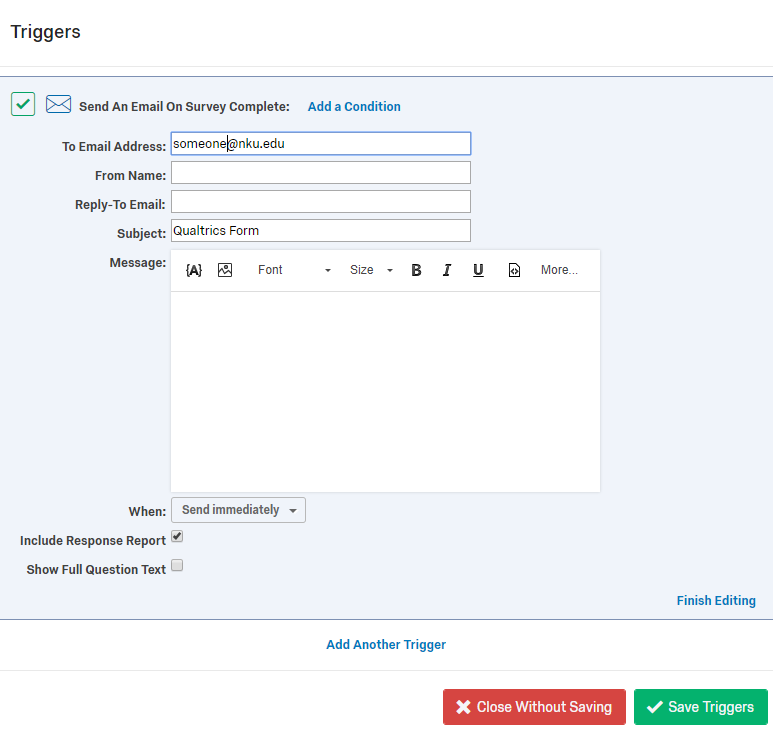Toggle italic formatting in message toolbar
This screenshot has width=773, height=740.
click(x=447, y=270)
